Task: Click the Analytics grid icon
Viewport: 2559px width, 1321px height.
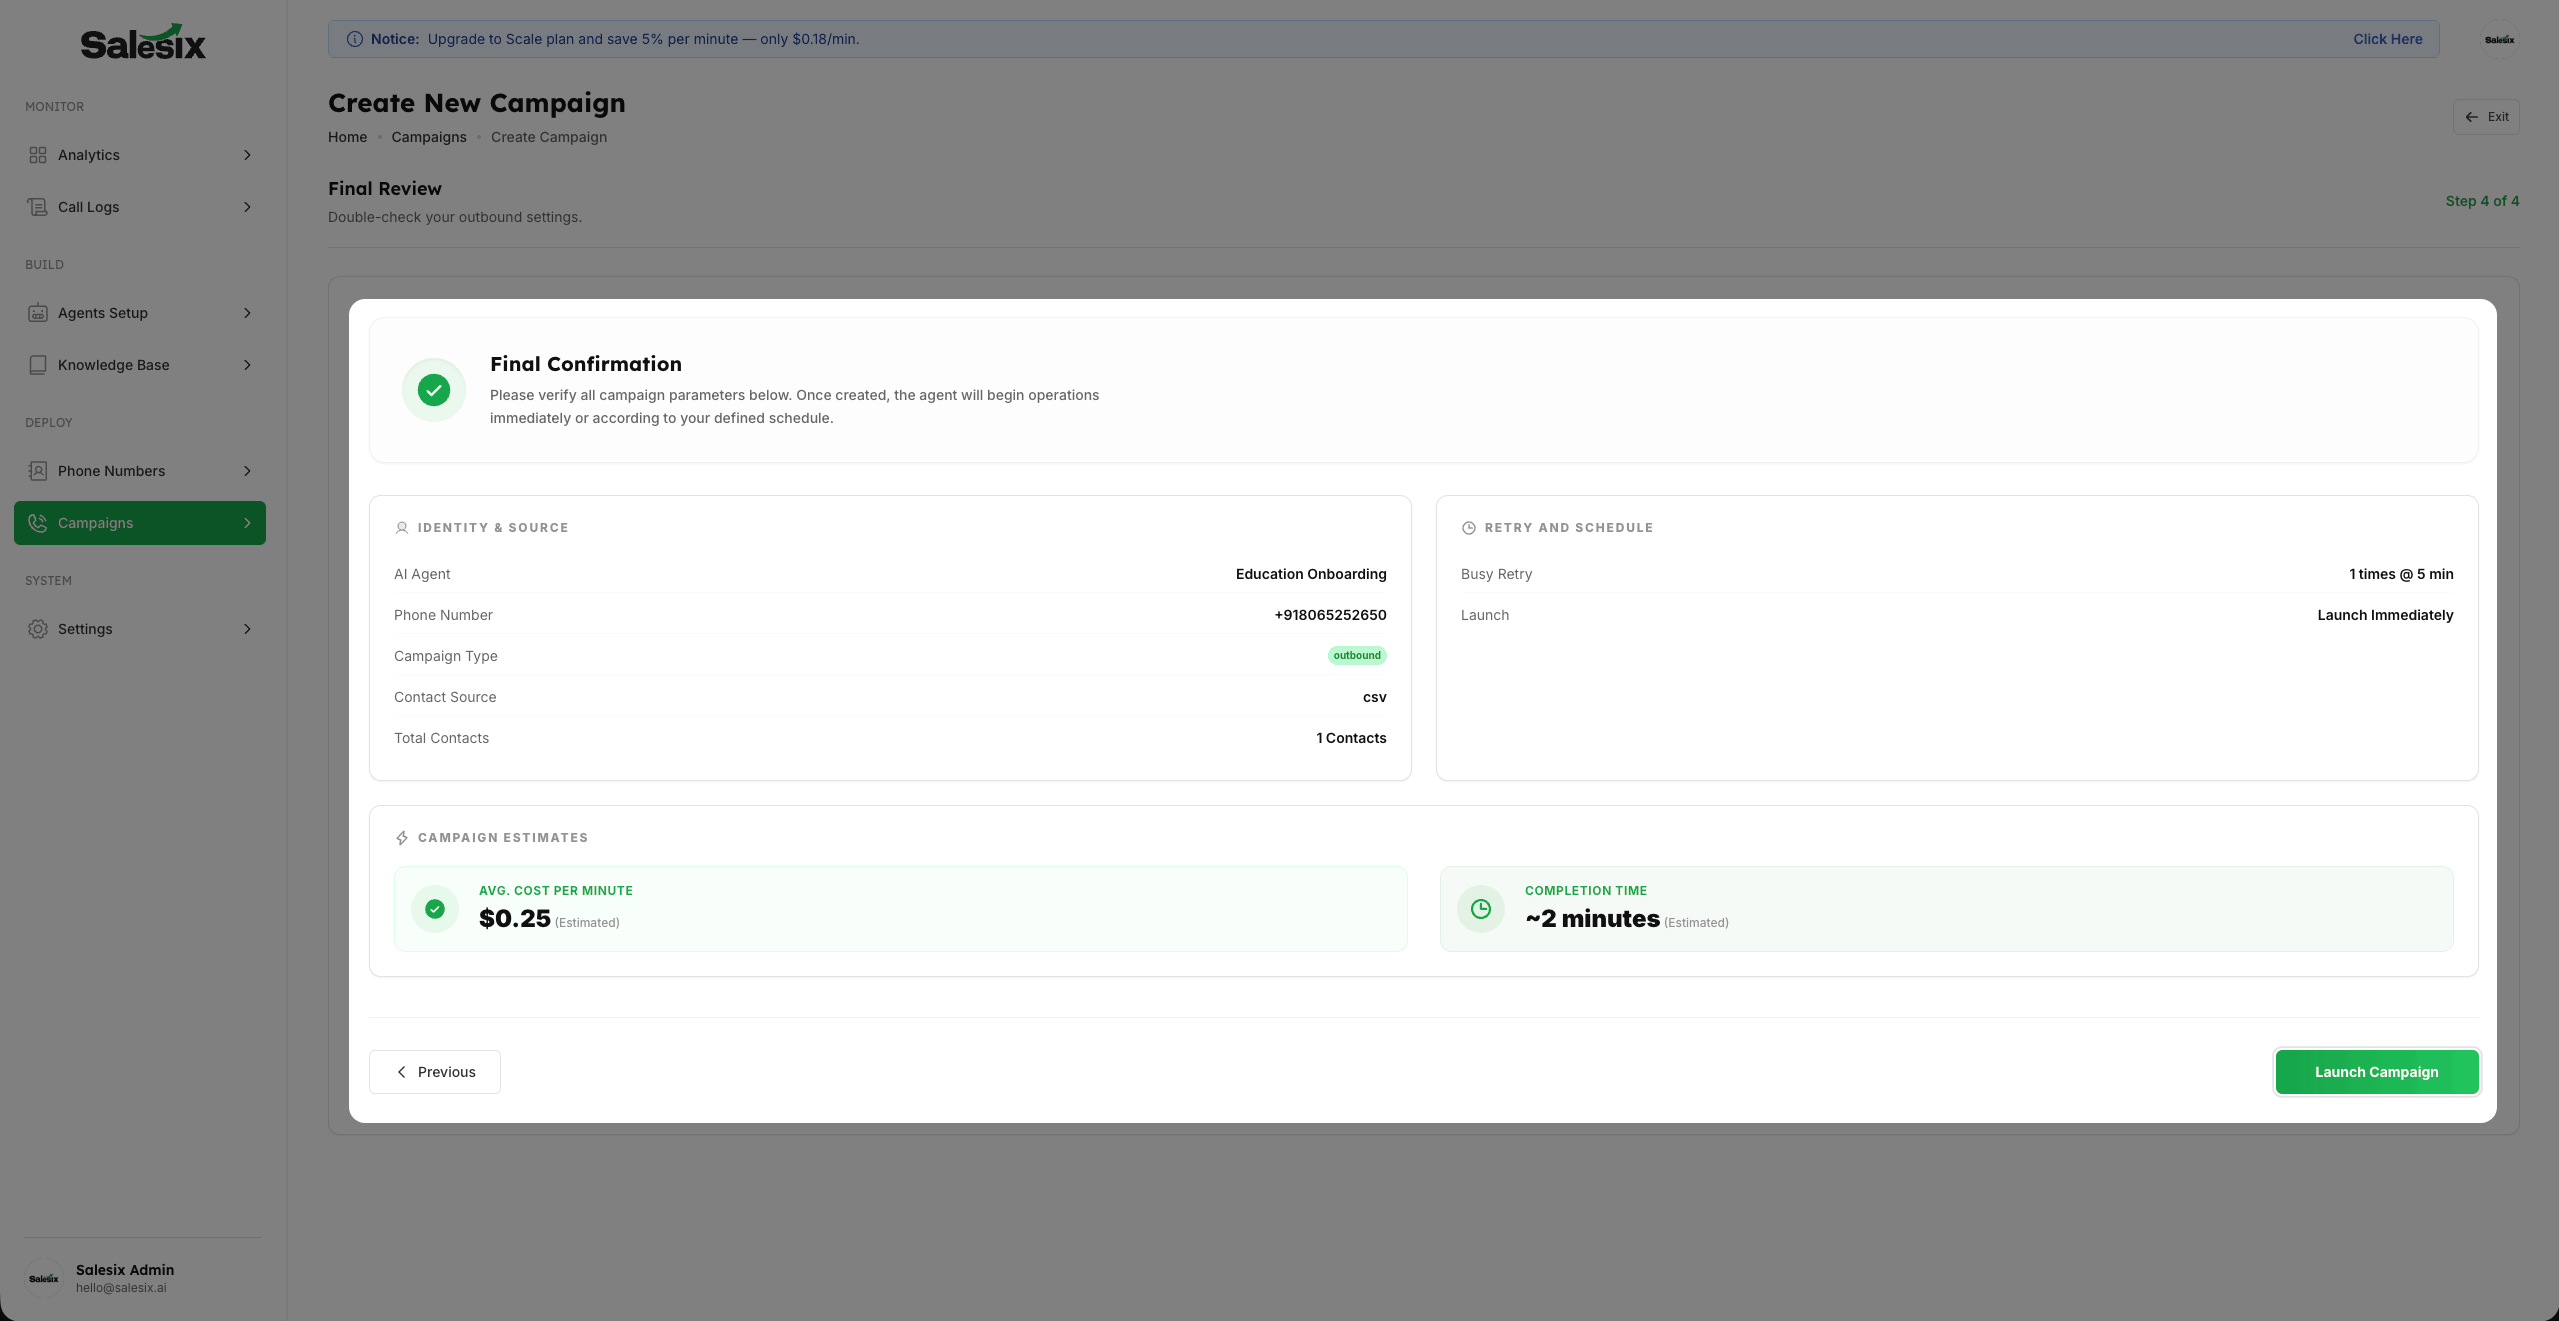Action: point(38,155)
